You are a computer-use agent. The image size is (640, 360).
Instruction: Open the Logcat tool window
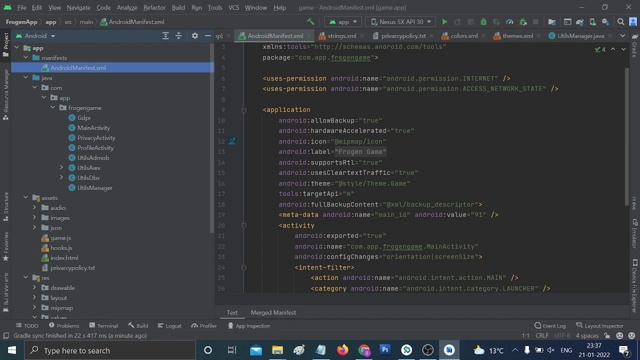point(169,326)
